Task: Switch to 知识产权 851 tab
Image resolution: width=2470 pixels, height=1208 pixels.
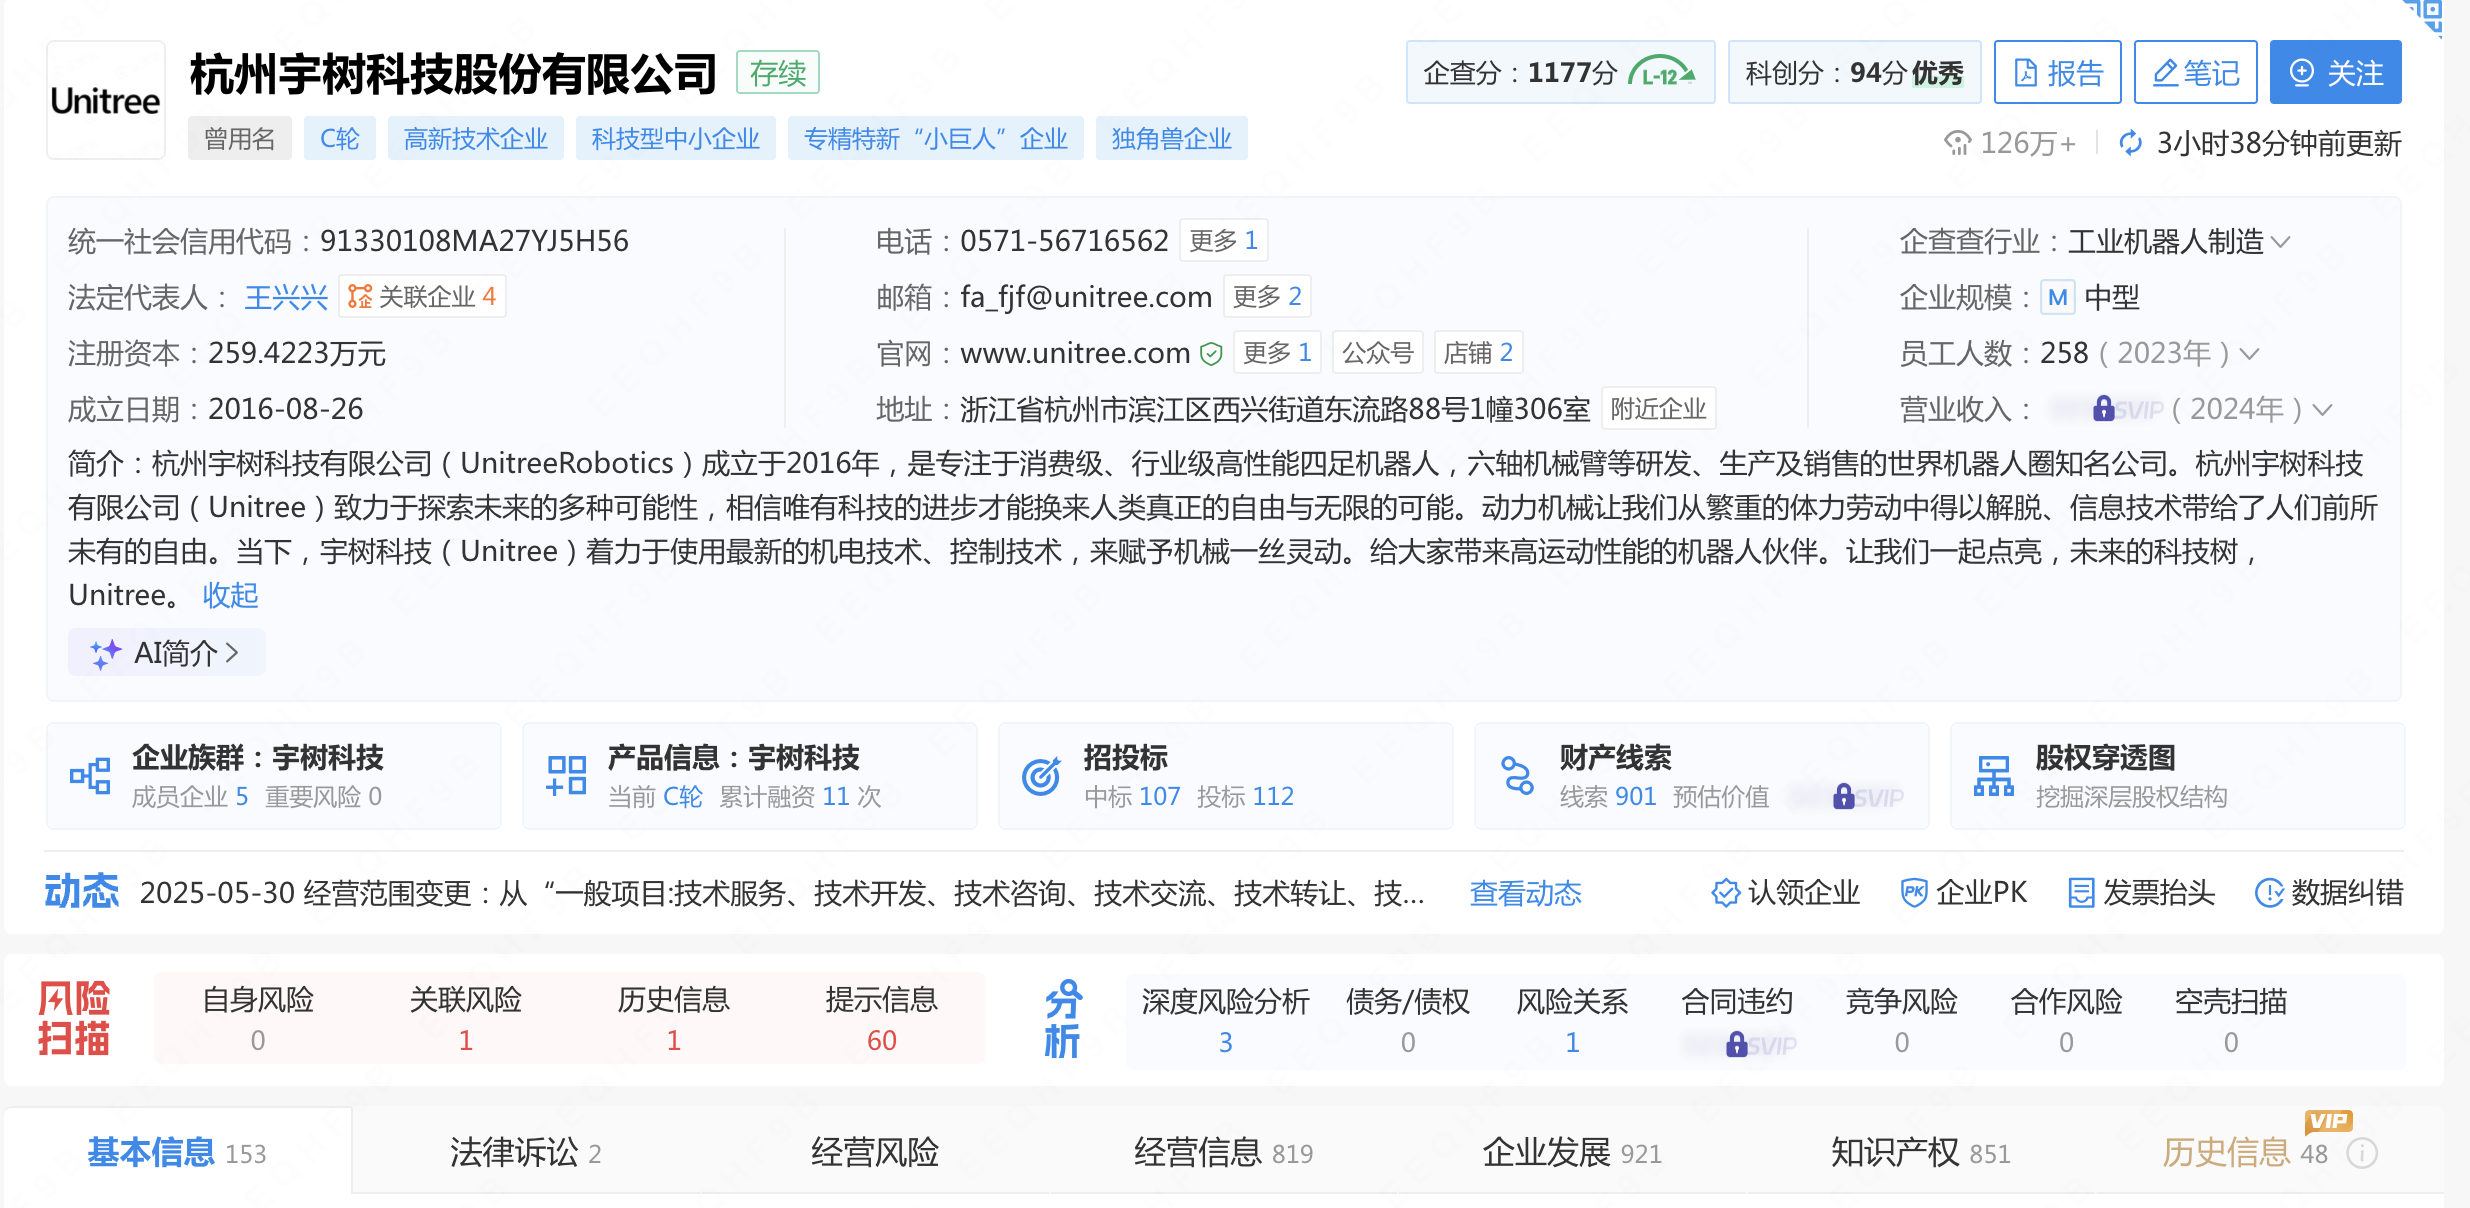Action: [x=1920, y=1153]
